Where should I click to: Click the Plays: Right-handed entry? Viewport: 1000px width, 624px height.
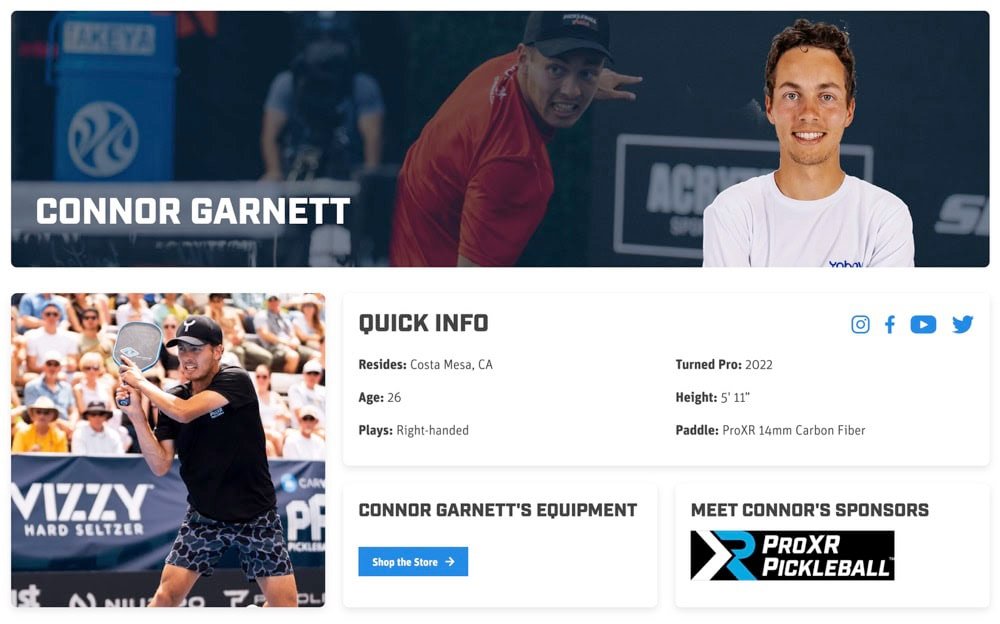point(413,430)
